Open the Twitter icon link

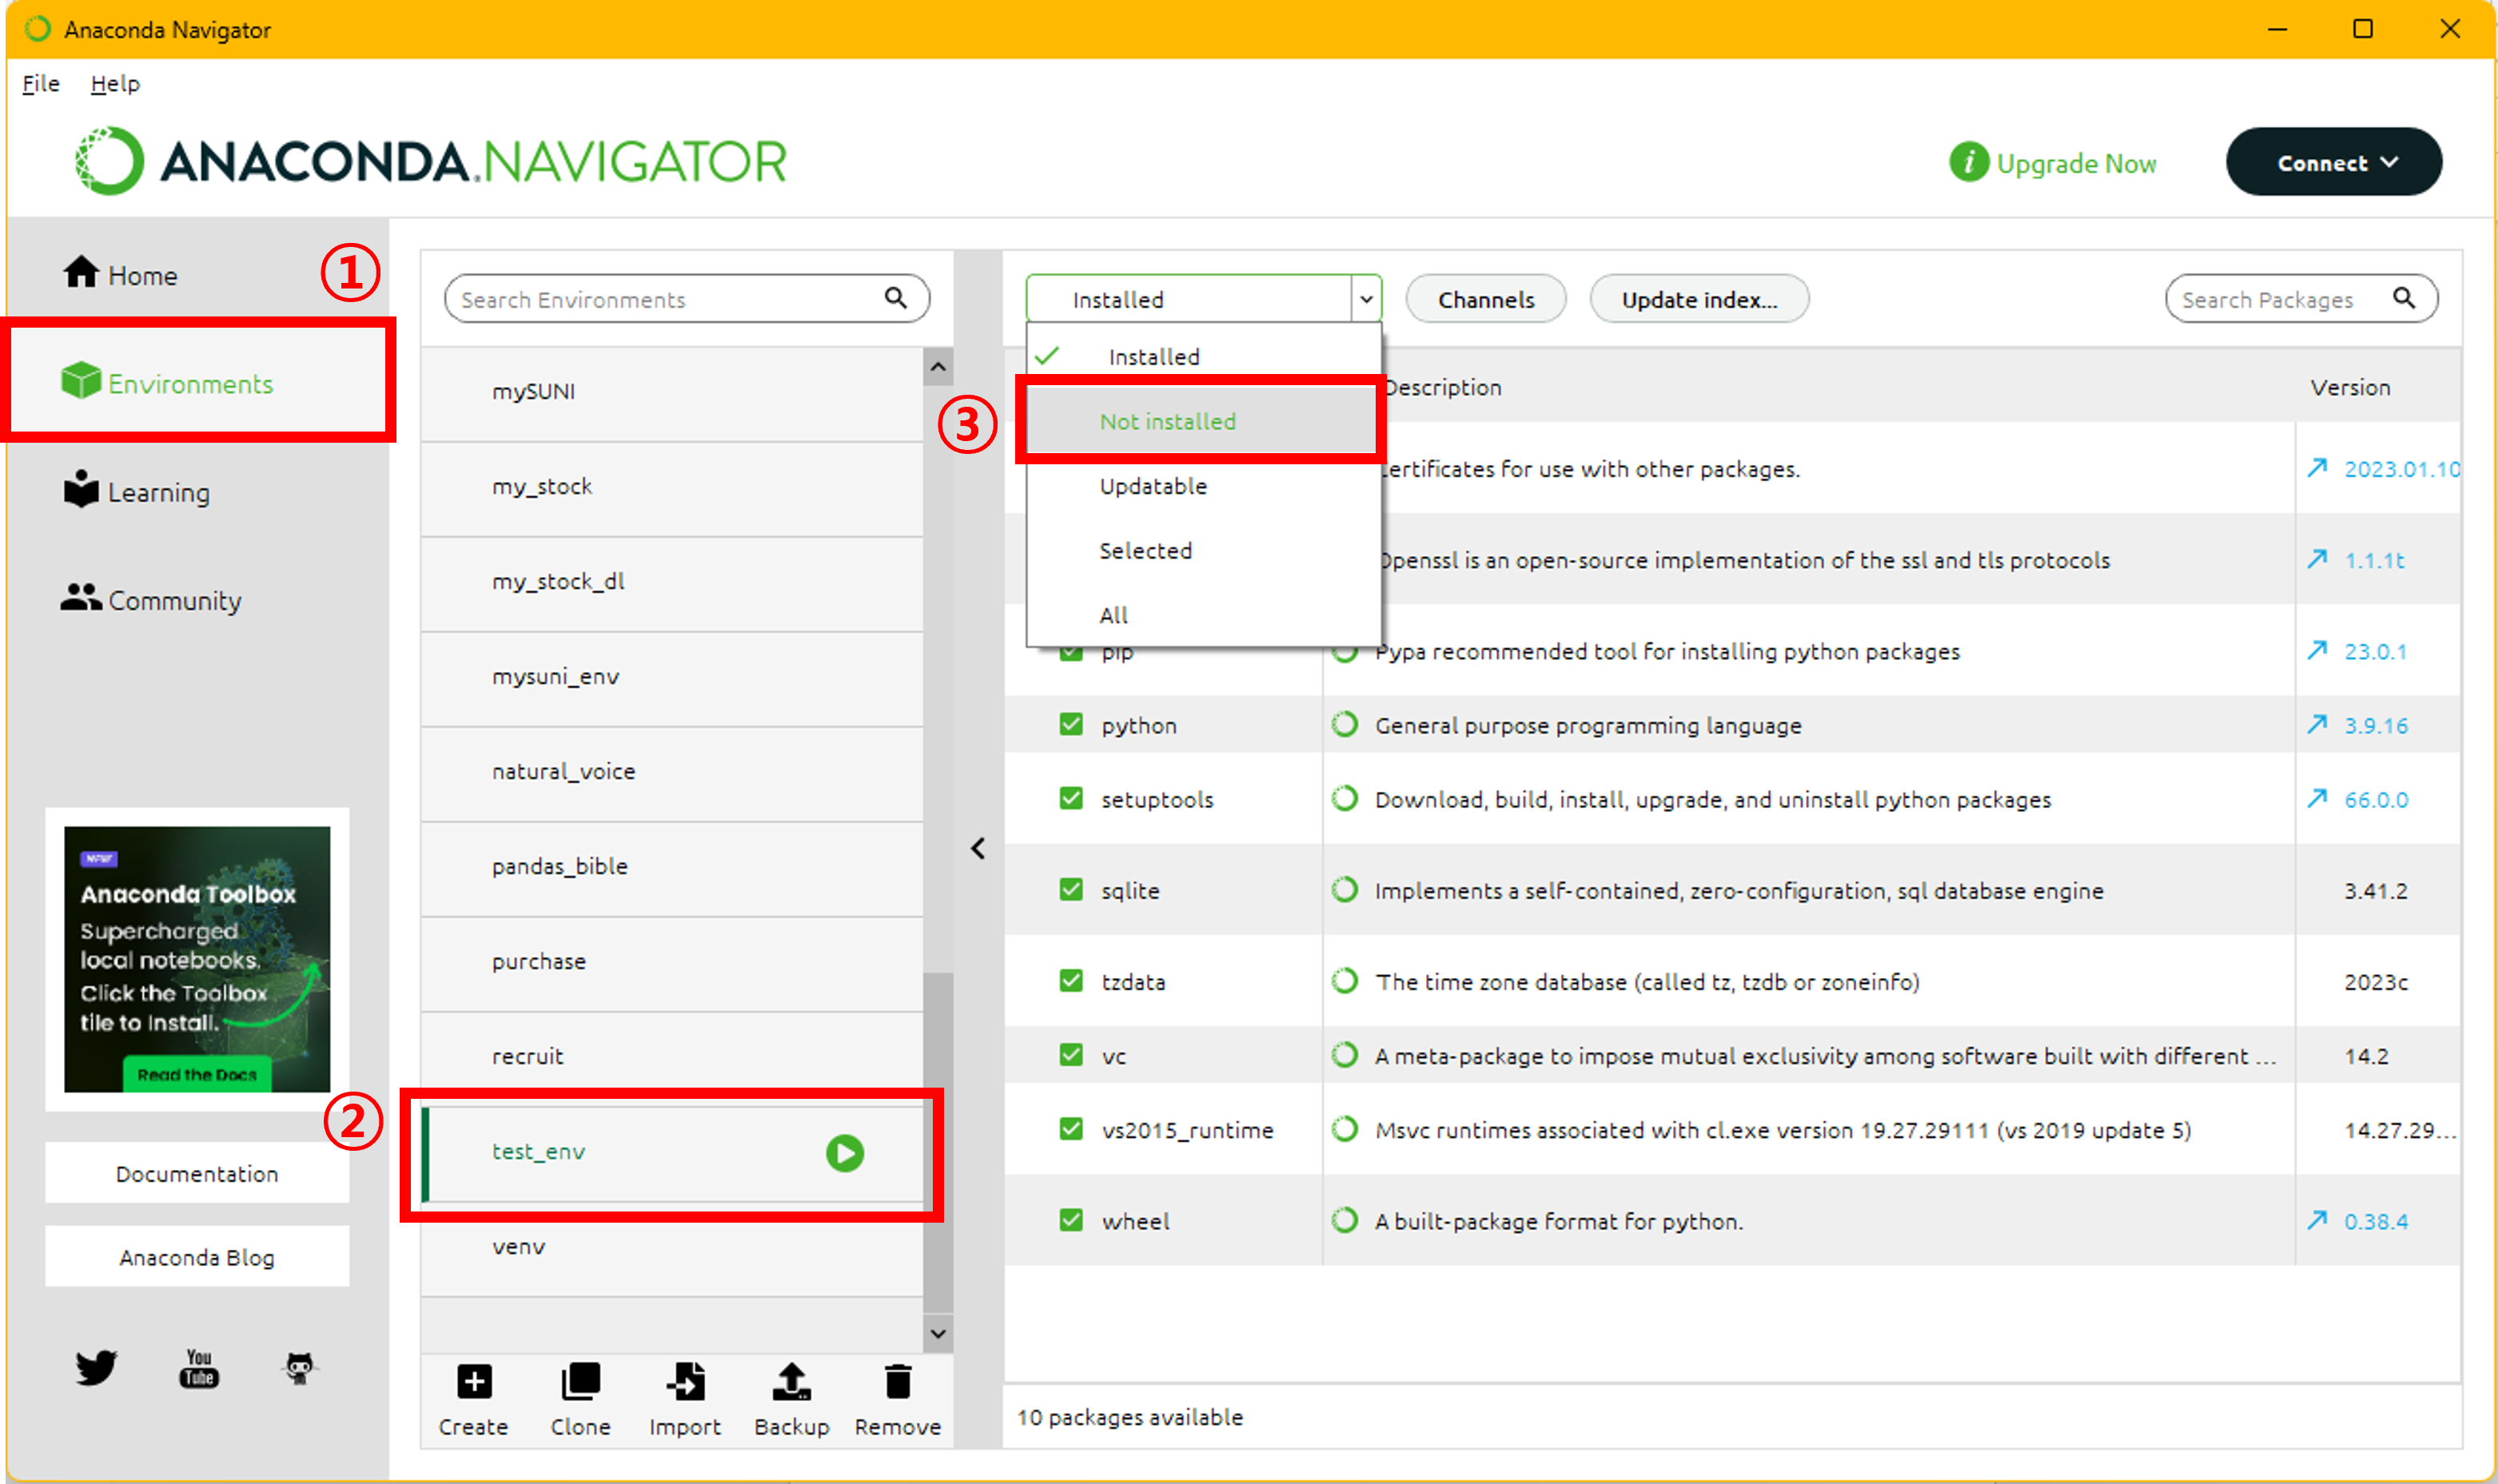pos(96,1367)
